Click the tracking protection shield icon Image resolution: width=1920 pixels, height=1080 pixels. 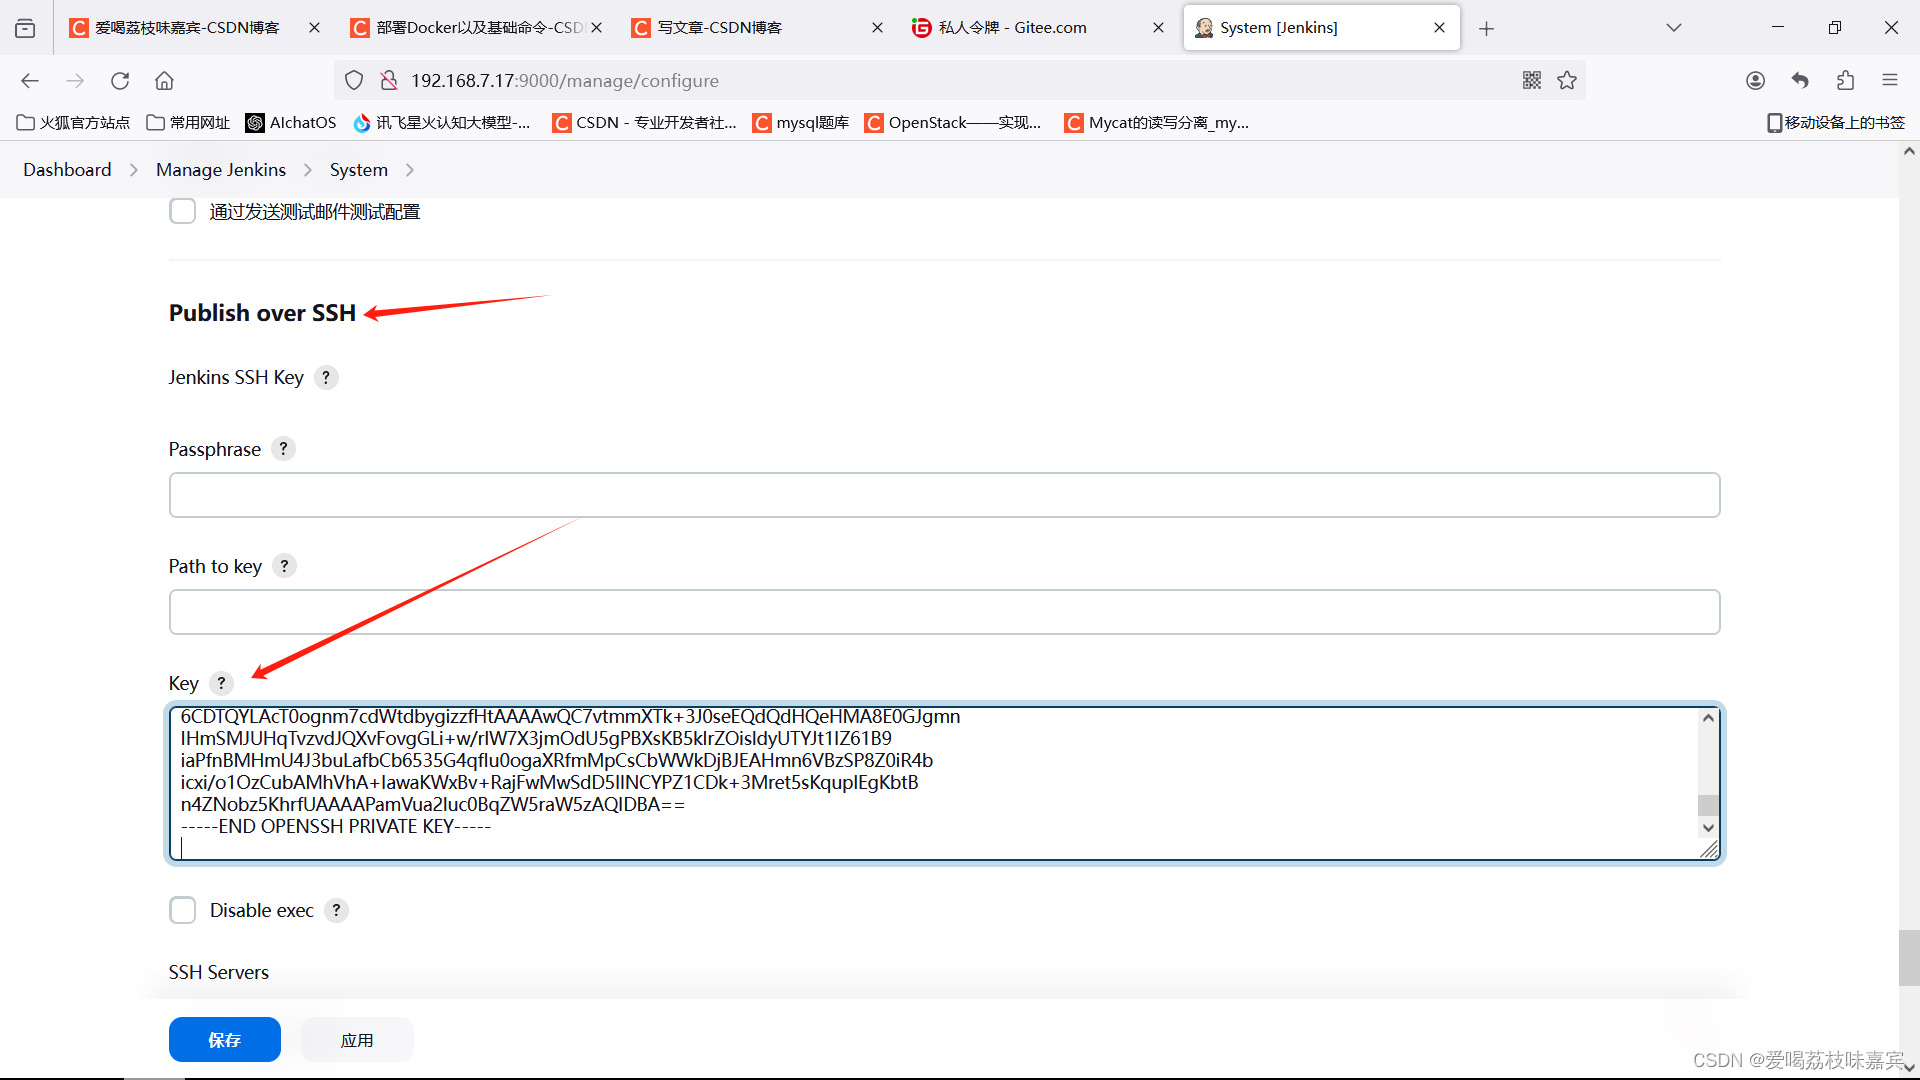coord(354,81)
